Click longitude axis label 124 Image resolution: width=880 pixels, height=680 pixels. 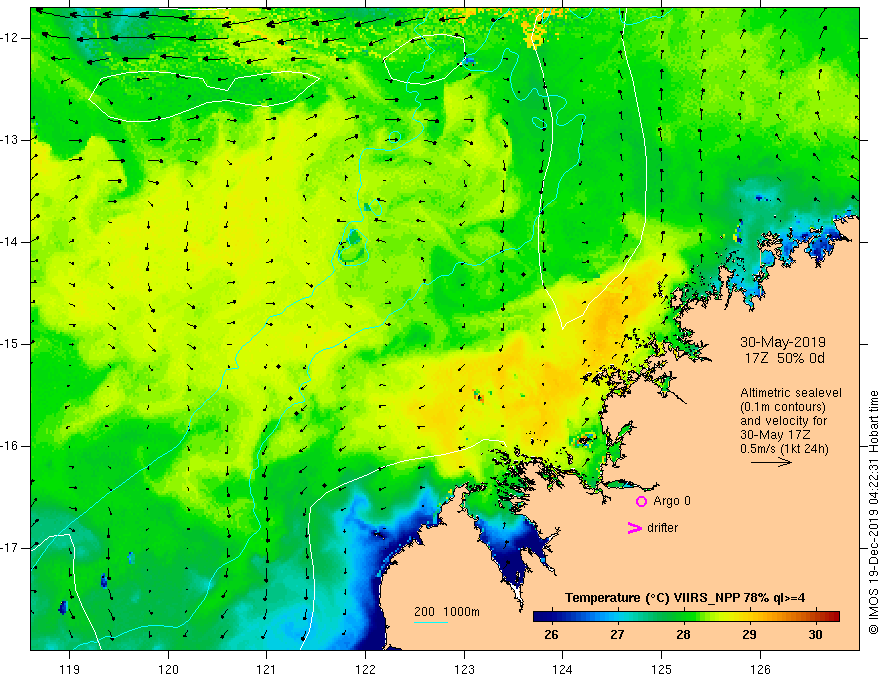[563, 669]
